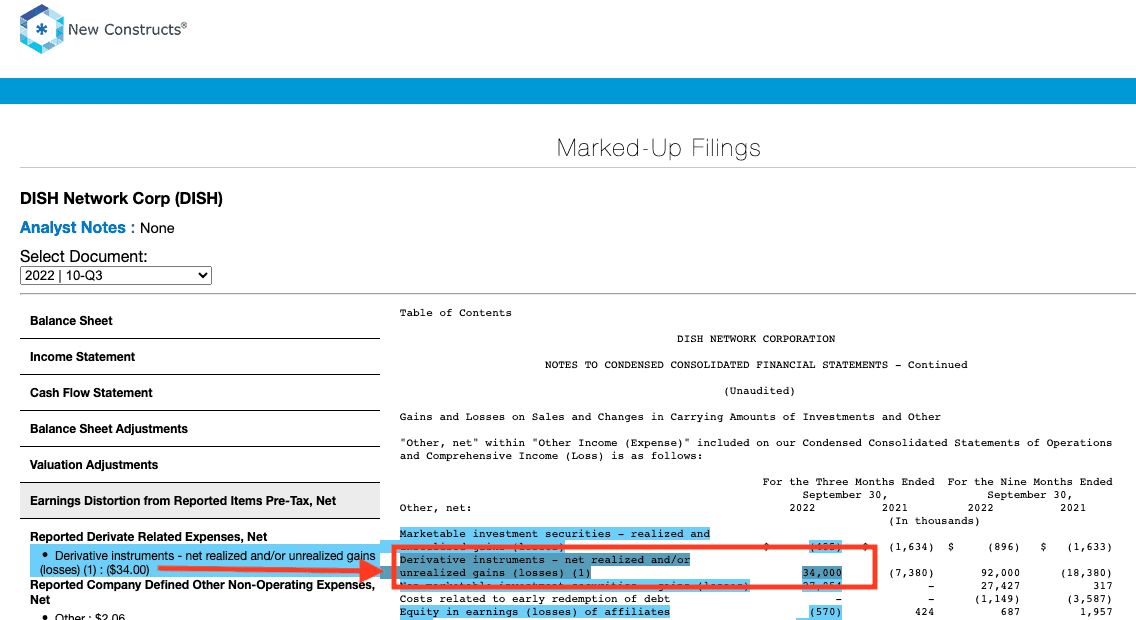Open the Select Document dropdown showing 2022 | 10-Q3

[x=116, y=275]
